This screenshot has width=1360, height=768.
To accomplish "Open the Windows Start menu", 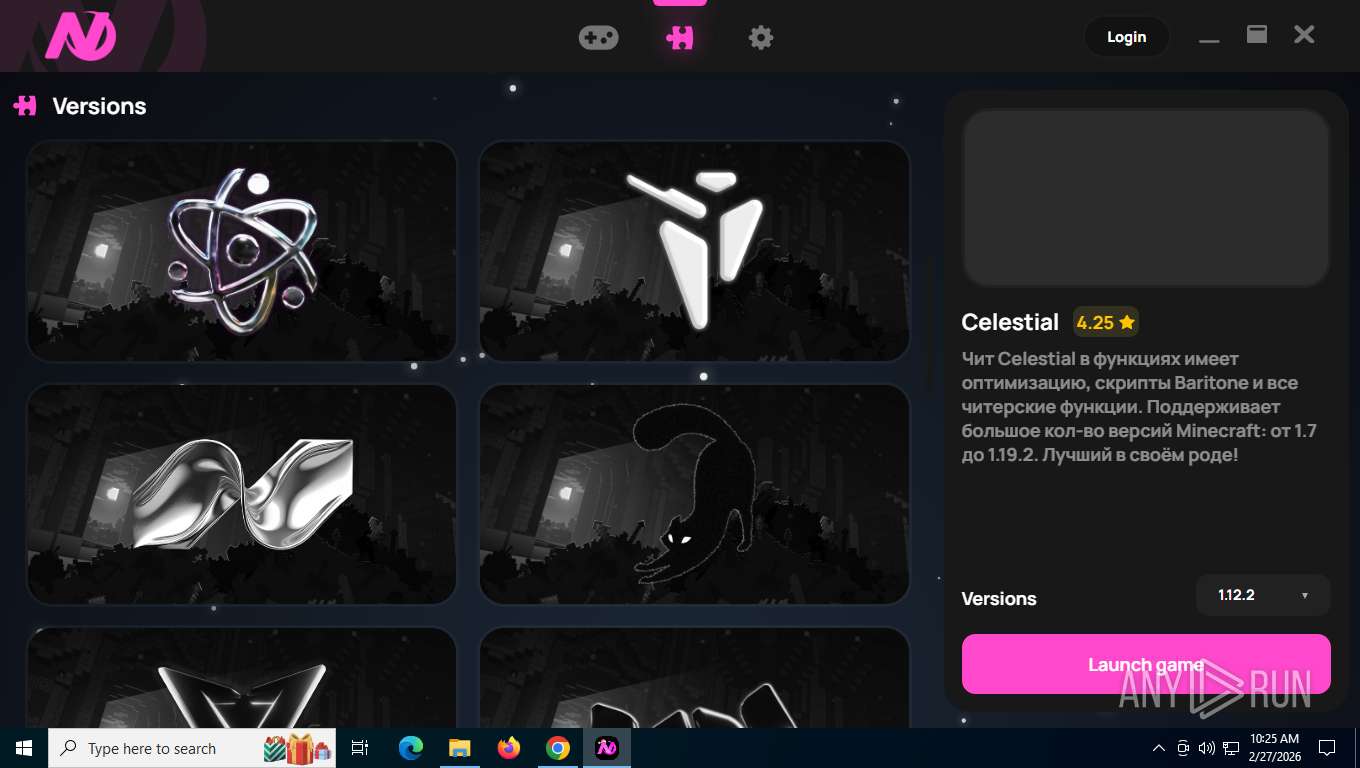I will click(x=24, y=748).
